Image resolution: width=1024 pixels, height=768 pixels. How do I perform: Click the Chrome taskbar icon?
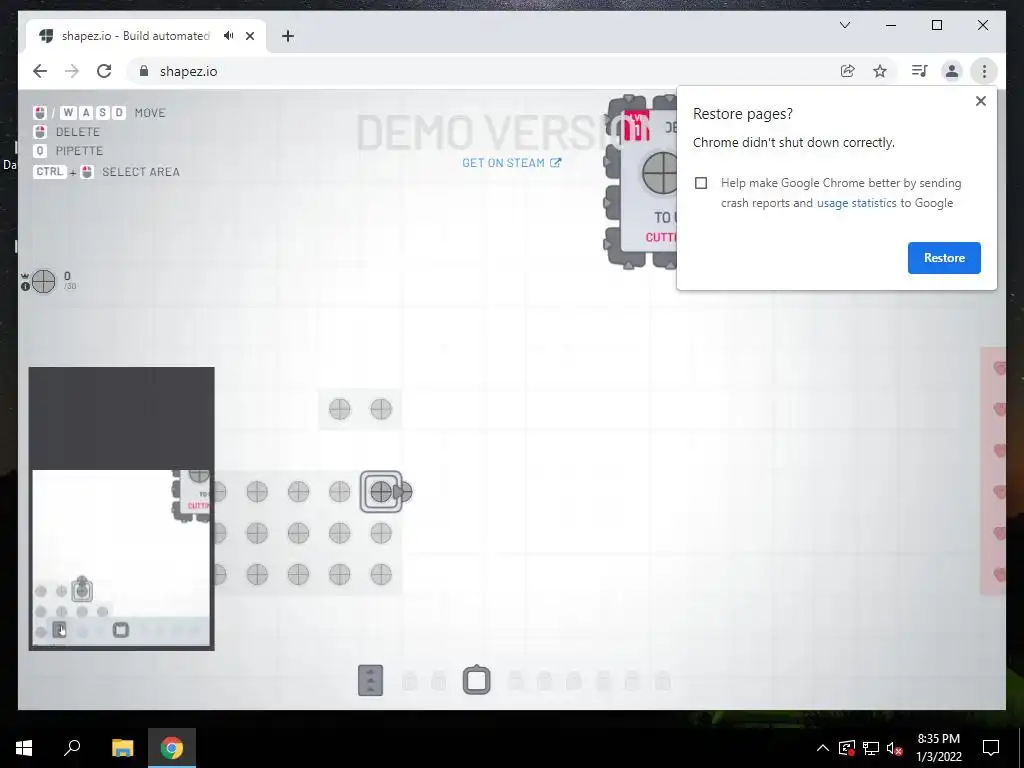[172, 747]
